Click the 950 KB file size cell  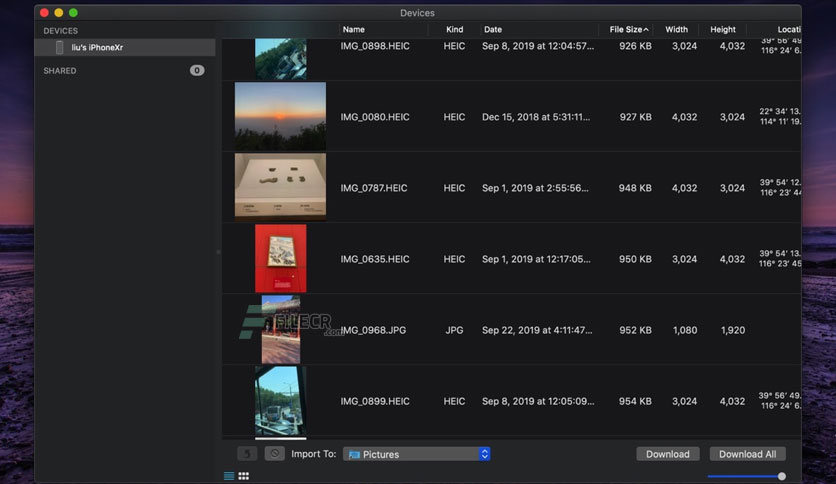click(635, 259)
